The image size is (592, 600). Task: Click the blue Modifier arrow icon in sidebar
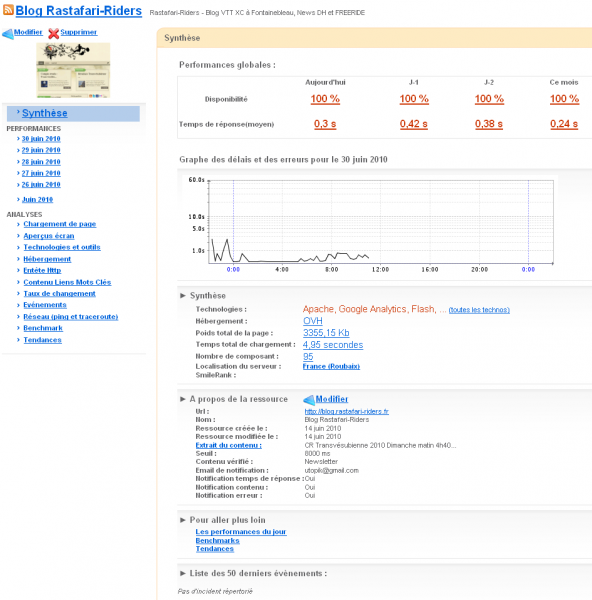[x=7, y=34]
